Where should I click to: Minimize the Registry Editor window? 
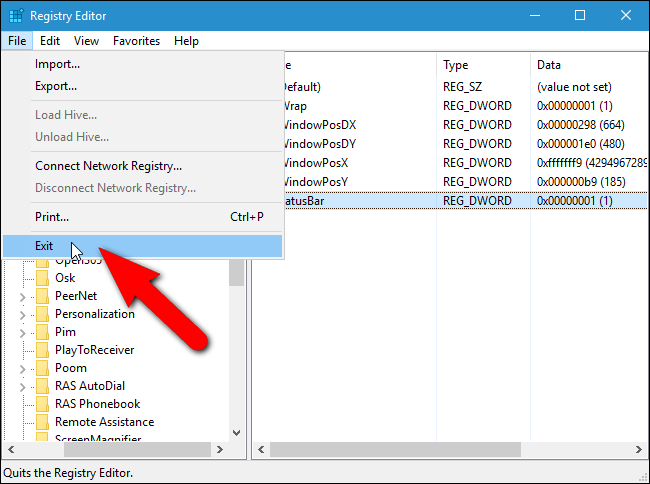coord(535,16)
